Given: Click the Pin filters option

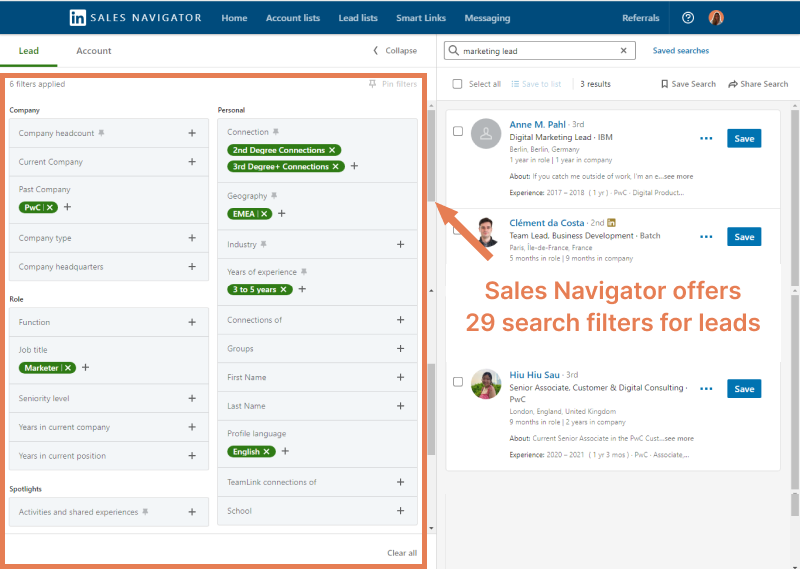Looking at the screenshot, I should [393, 84].
